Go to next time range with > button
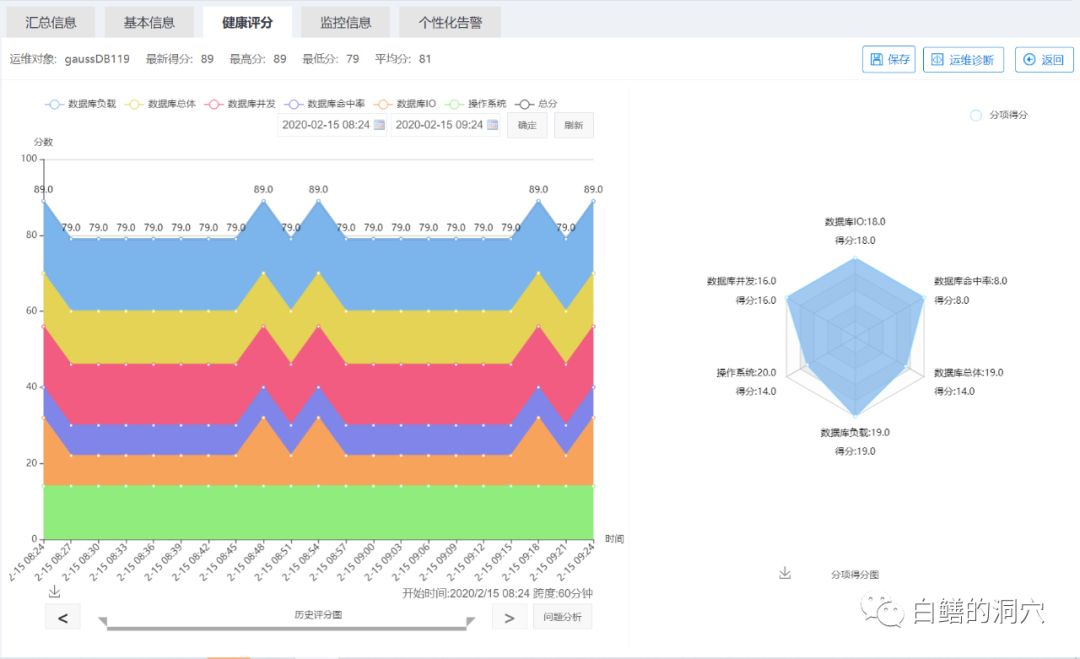Screen dimensions: 1080x659 point(510,618)
